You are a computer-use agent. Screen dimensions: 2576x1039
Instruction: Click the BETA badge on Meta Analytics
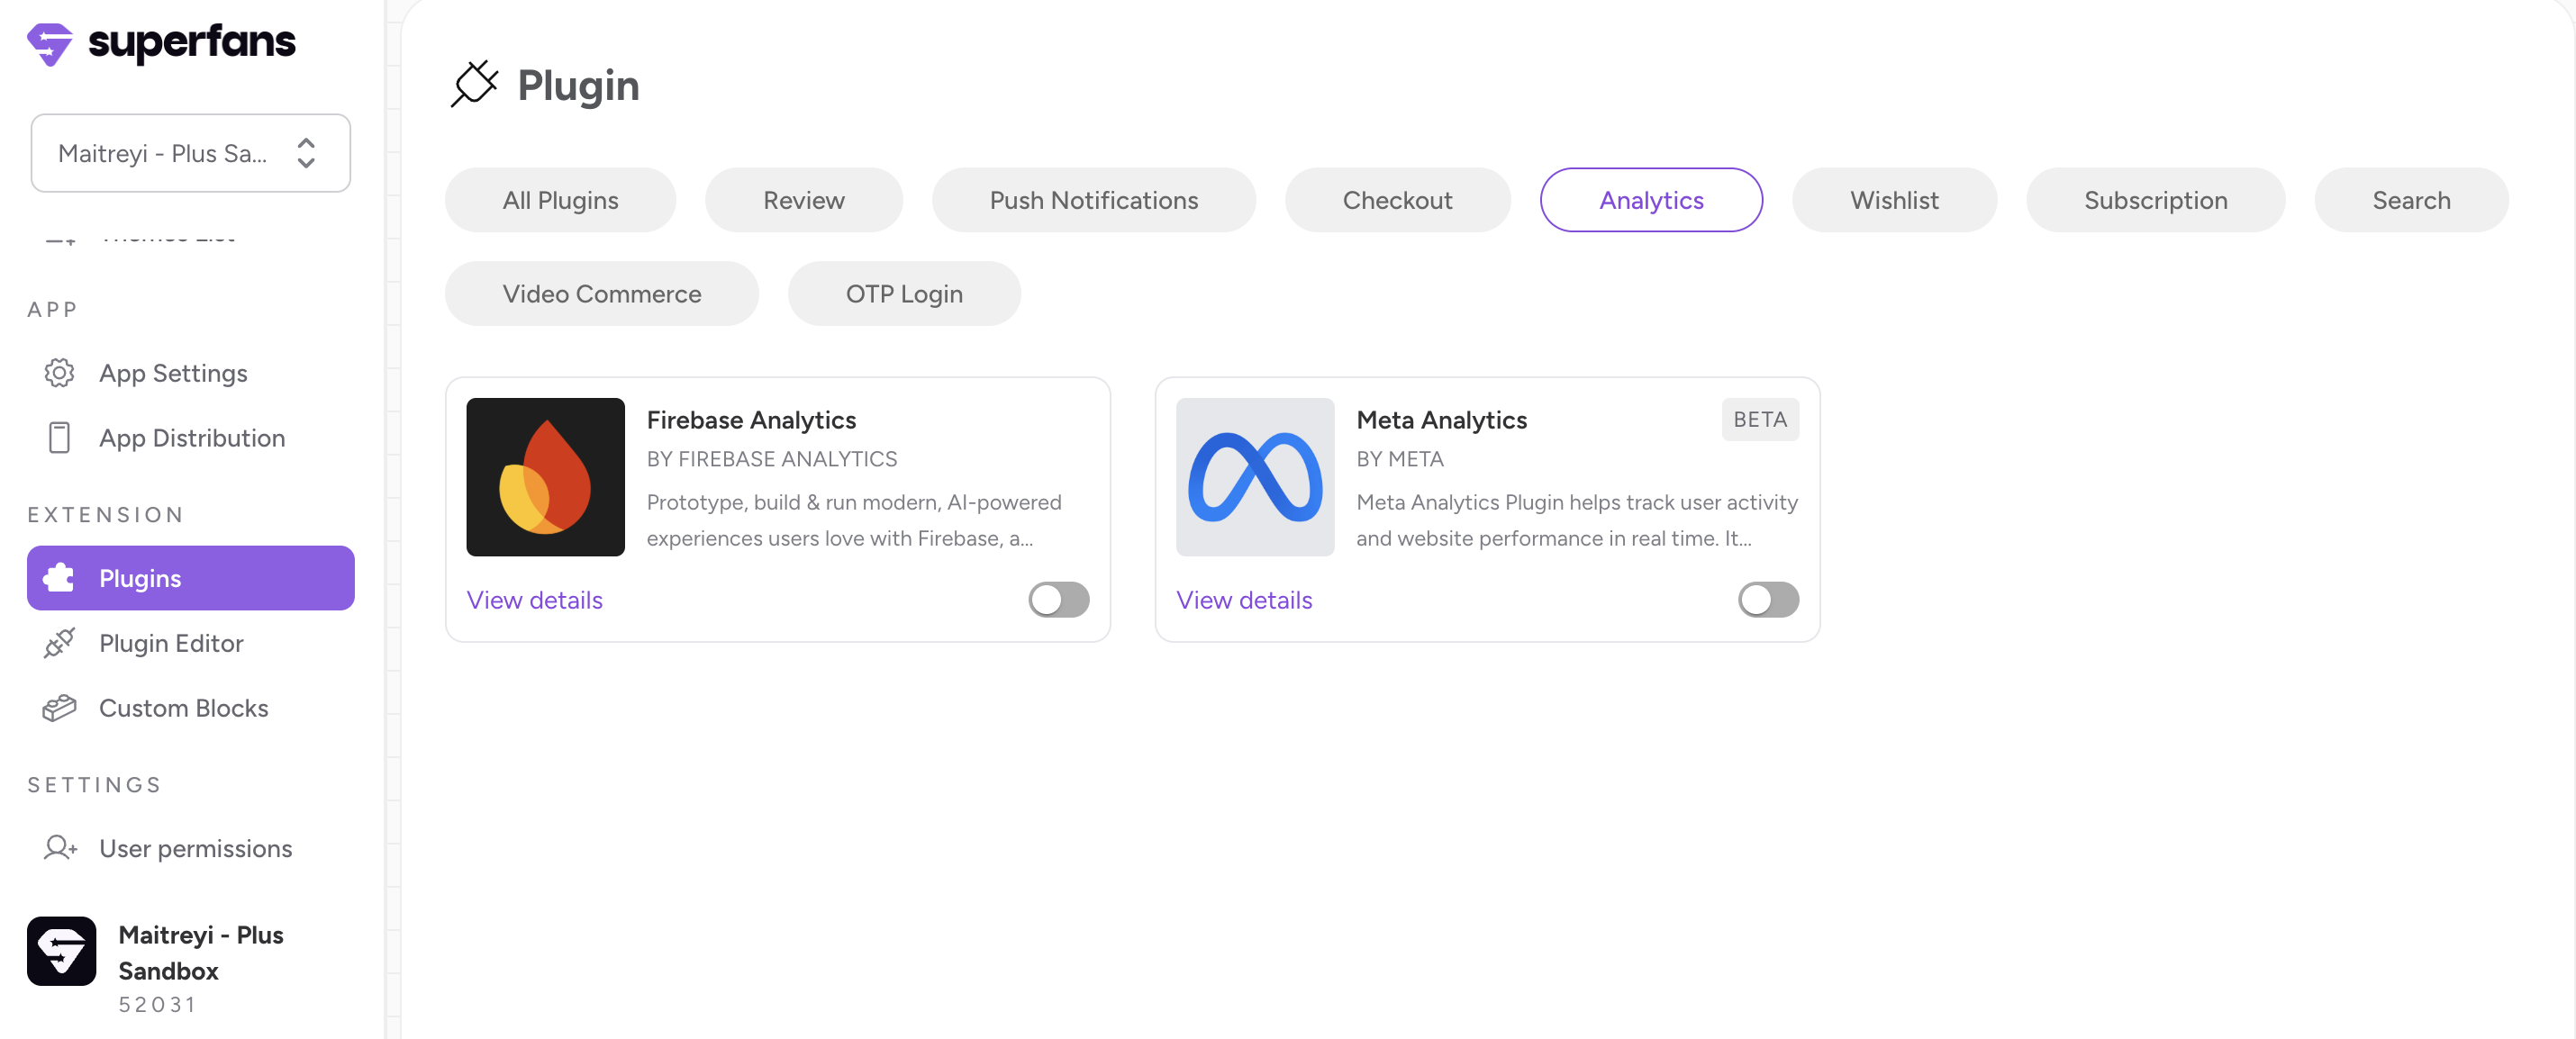(x=1759, y=420)
